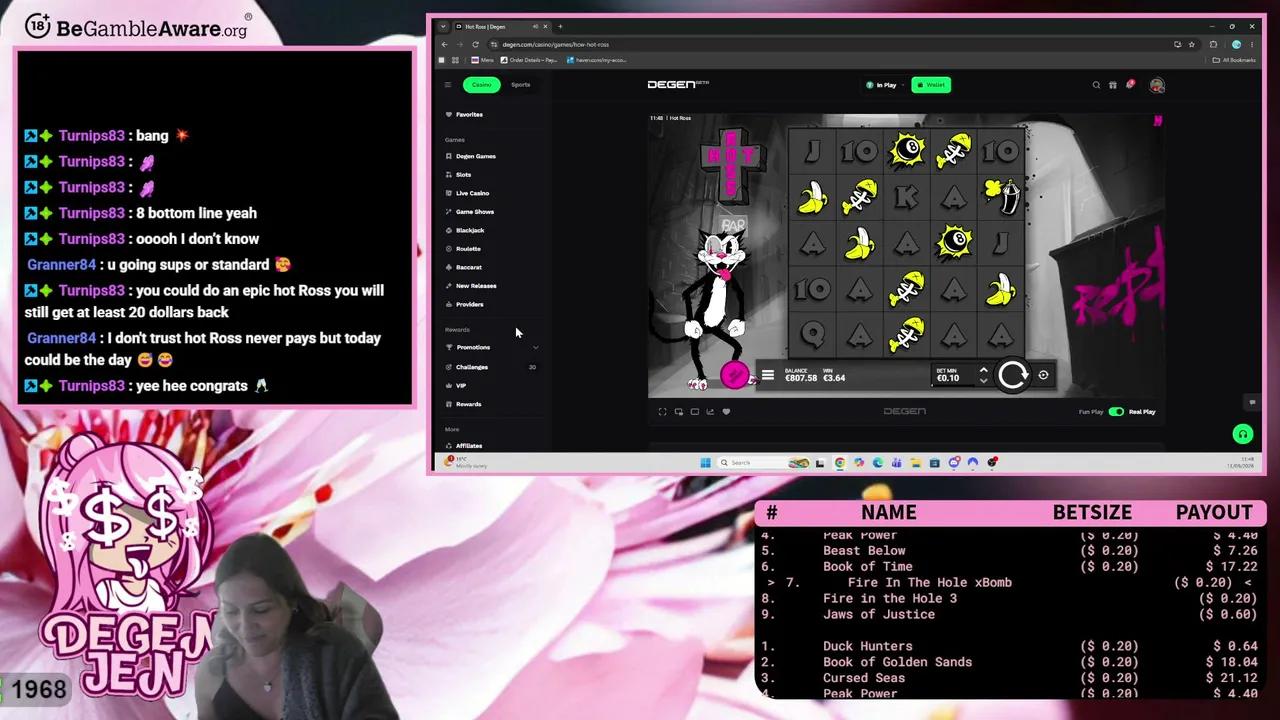Expand the Promotions chevron
This screenshot has width=1280, height=720.
535,347
